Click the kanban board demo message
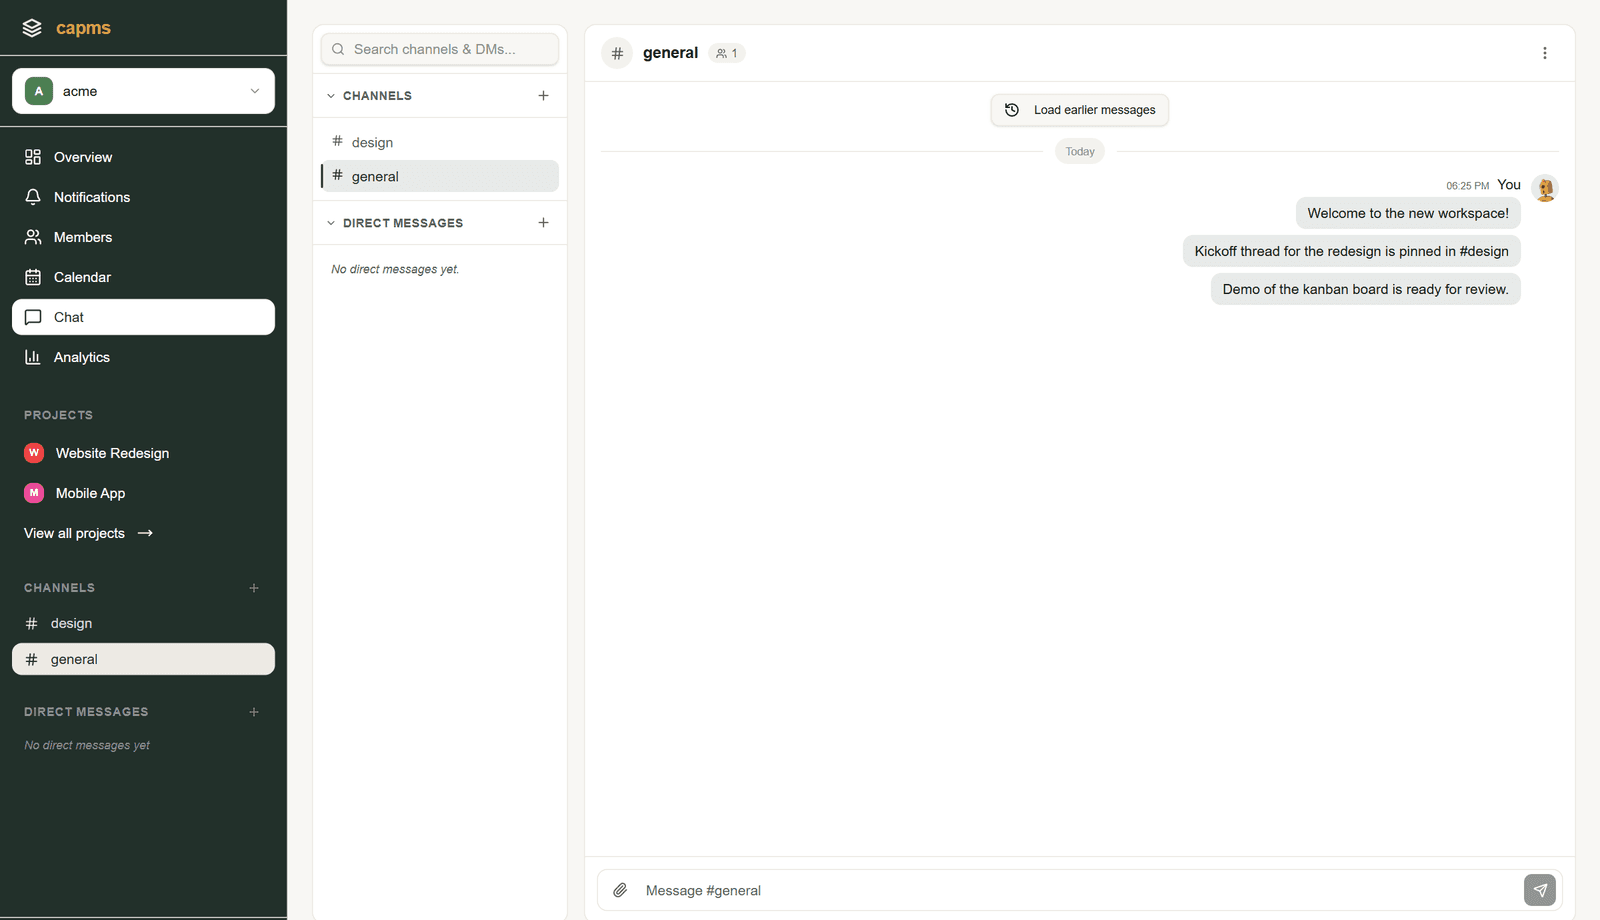1600x920 pixels. [1365, 289]
